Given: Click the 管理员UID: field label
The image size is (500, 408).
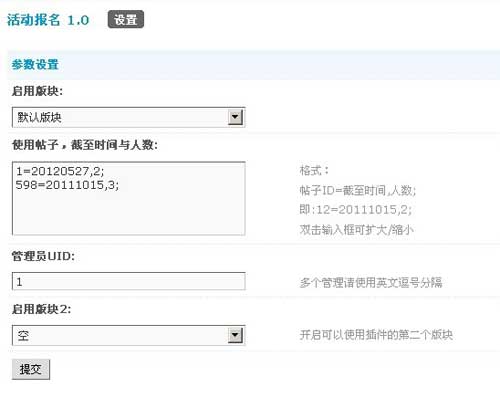Looking at the screenshot, I should pos(43,256).
